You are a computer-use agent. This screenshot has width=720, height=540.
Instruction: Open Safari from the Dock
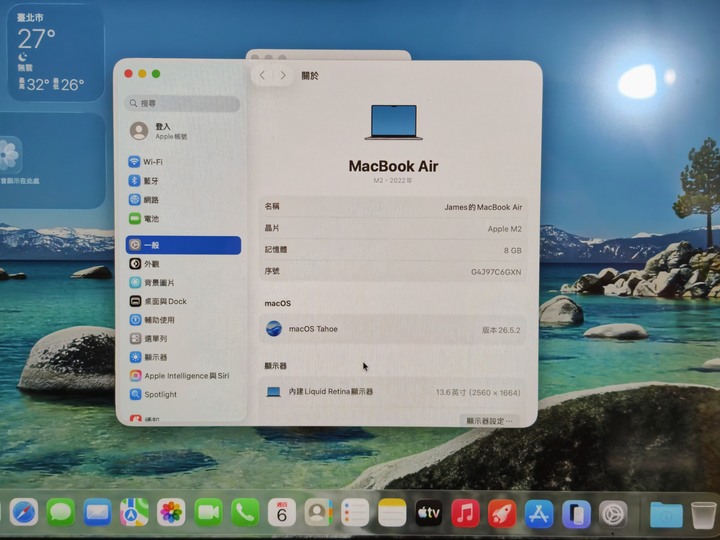point(24,512)
